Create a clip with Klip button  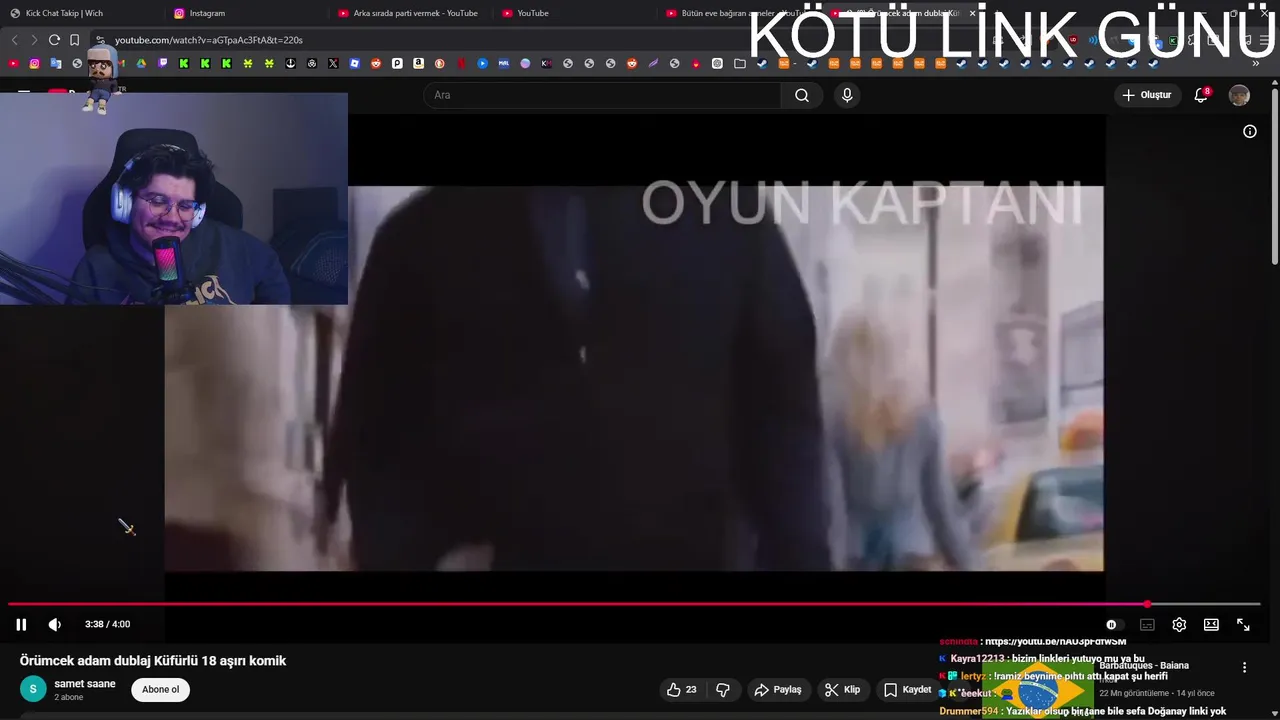point(842,689)
